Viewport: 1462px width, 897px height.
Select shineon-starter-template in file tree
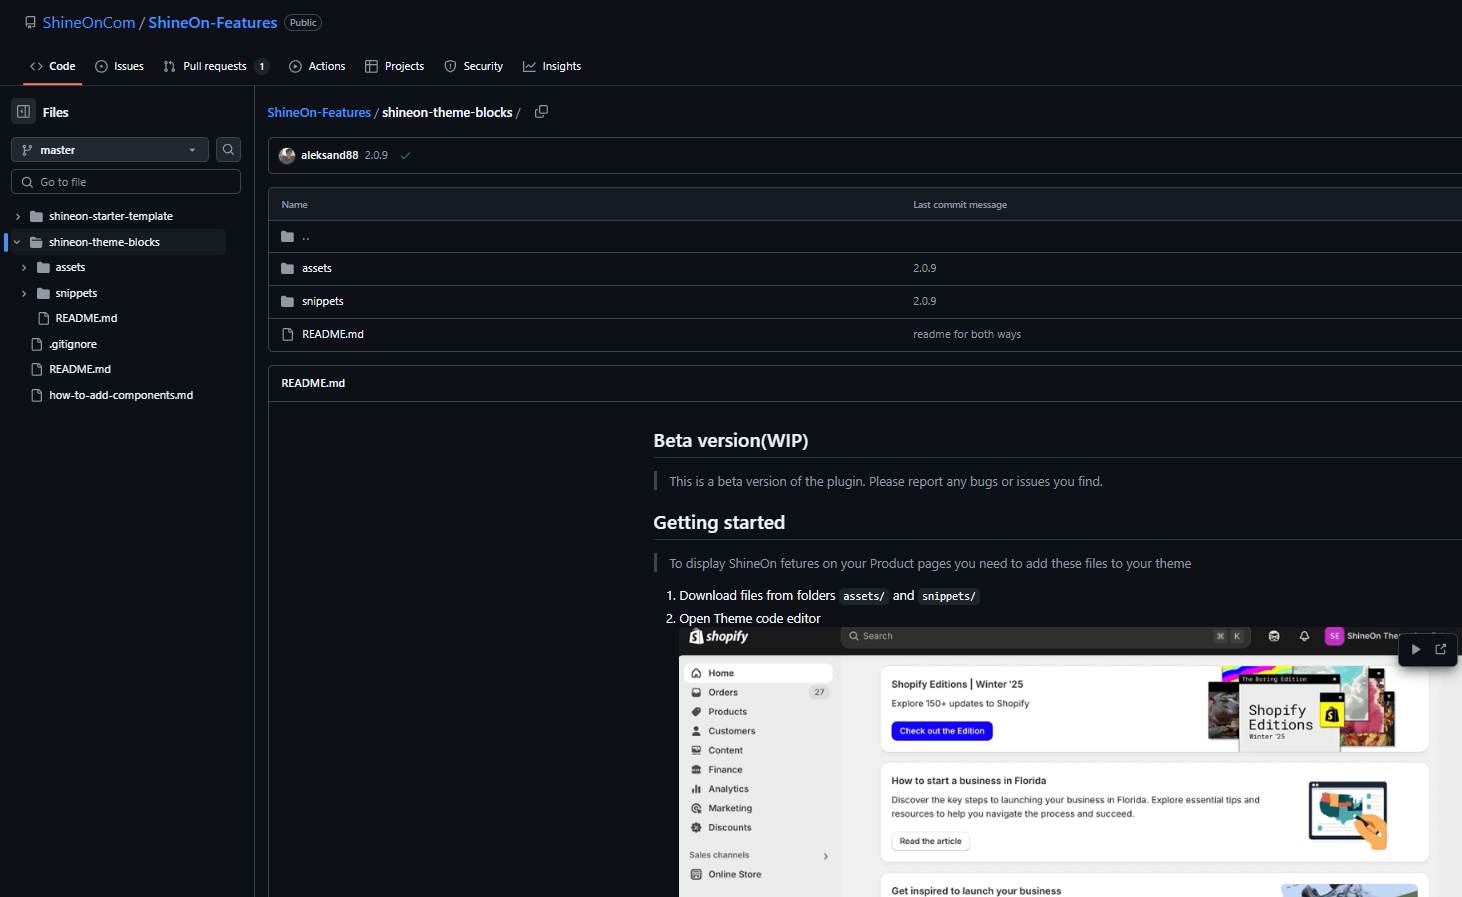[111, 216]
